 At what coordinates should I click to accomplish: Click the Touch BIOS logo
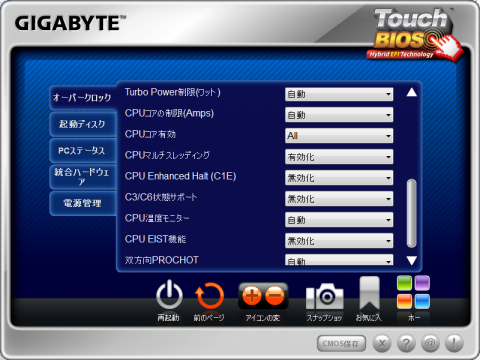(416, 35)
